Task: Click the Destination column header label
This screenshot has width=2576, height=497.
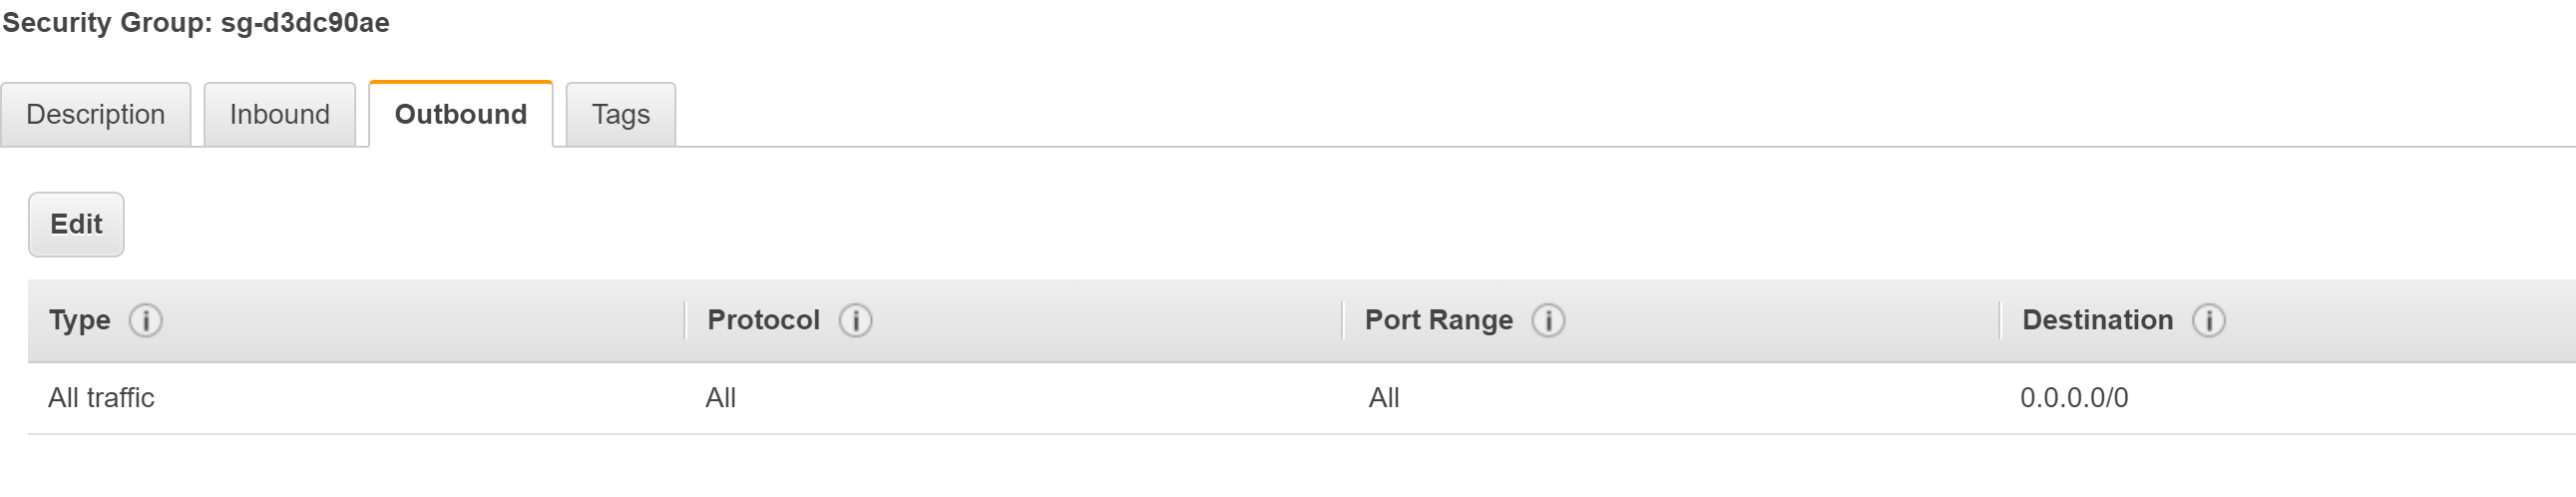Action: pos(2097,321)
